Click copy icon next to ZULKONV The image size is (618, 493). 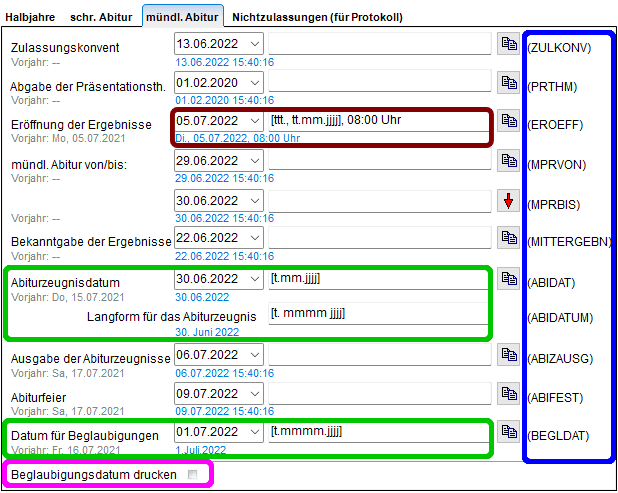point(508,44)
